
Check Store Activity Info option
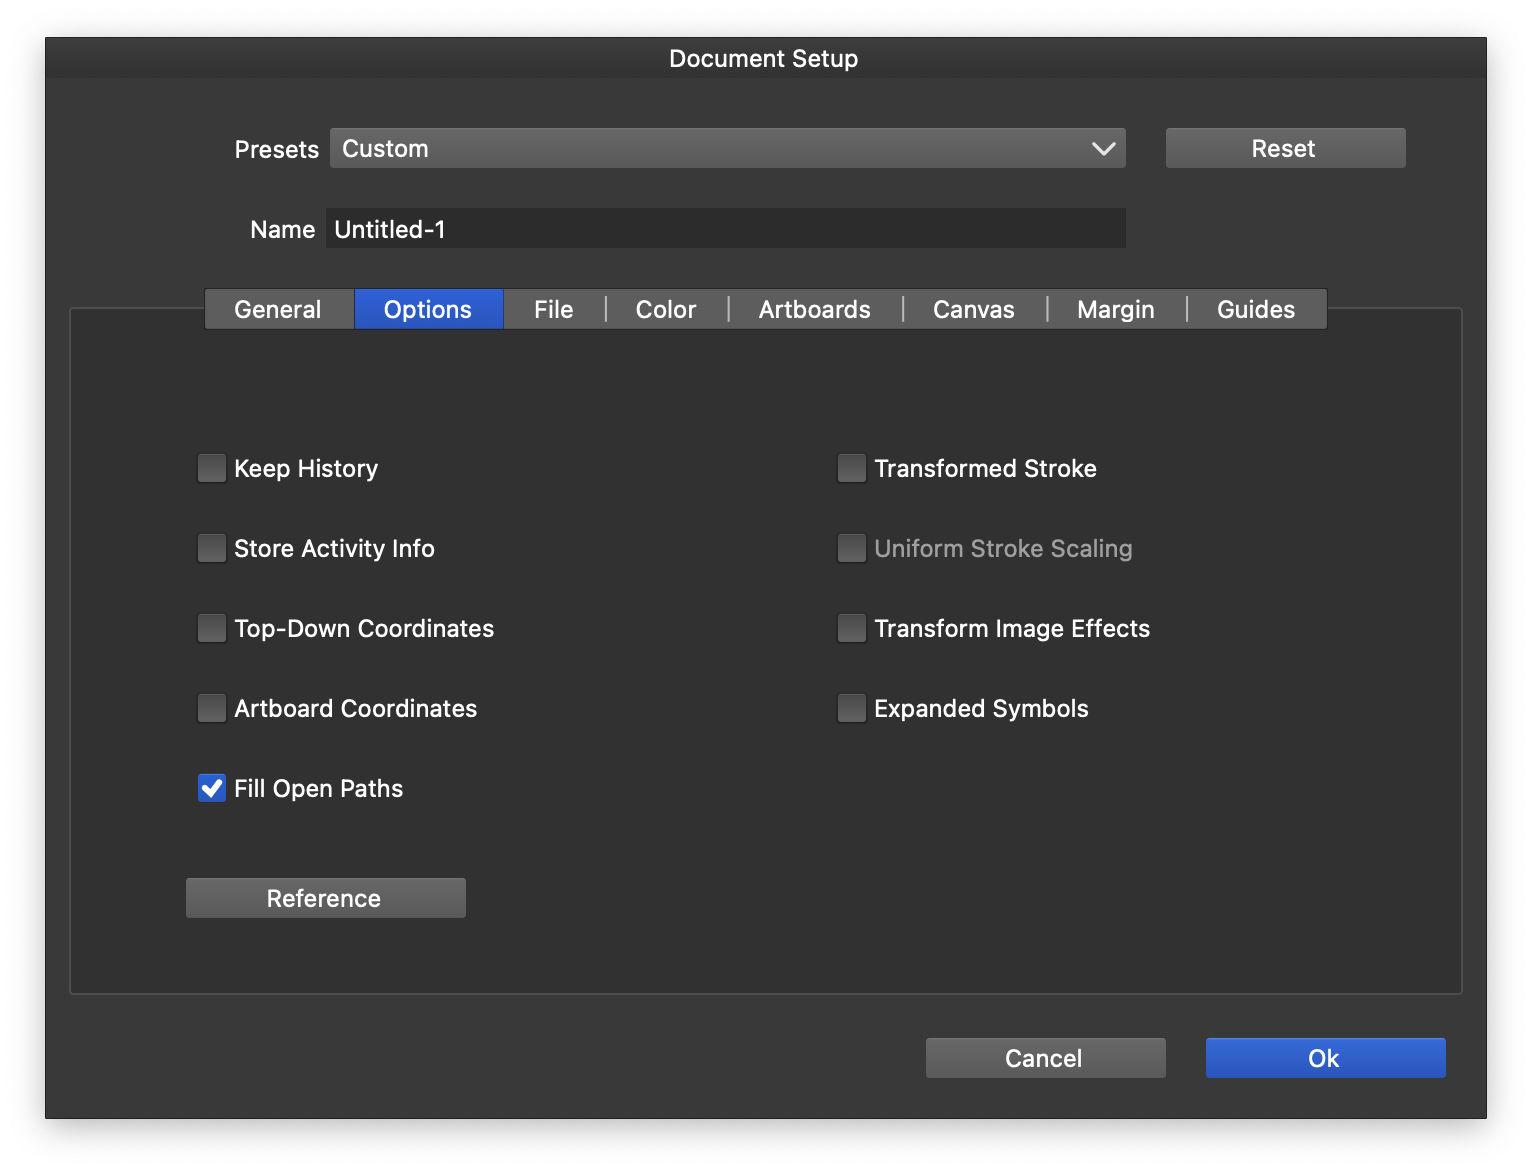pos(212,549)
